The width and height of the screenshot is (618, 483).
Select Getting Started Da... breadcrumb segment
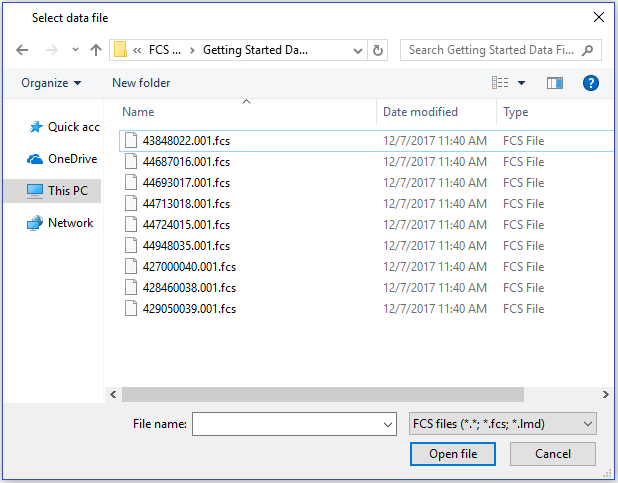click(255, 50)
